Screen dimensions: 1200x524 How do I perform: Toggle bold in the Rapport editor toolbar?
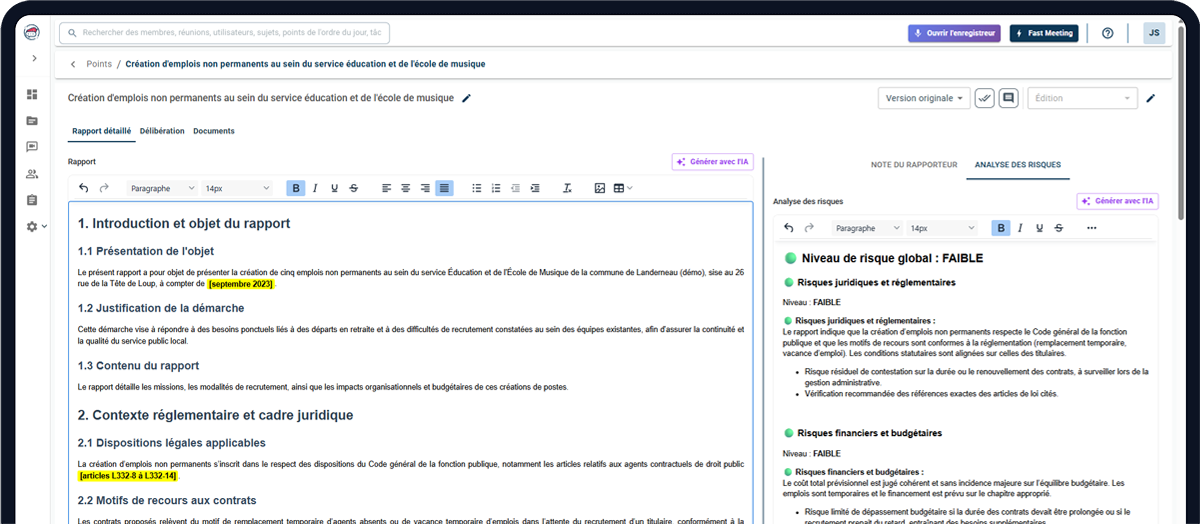(x=296, y=188)
